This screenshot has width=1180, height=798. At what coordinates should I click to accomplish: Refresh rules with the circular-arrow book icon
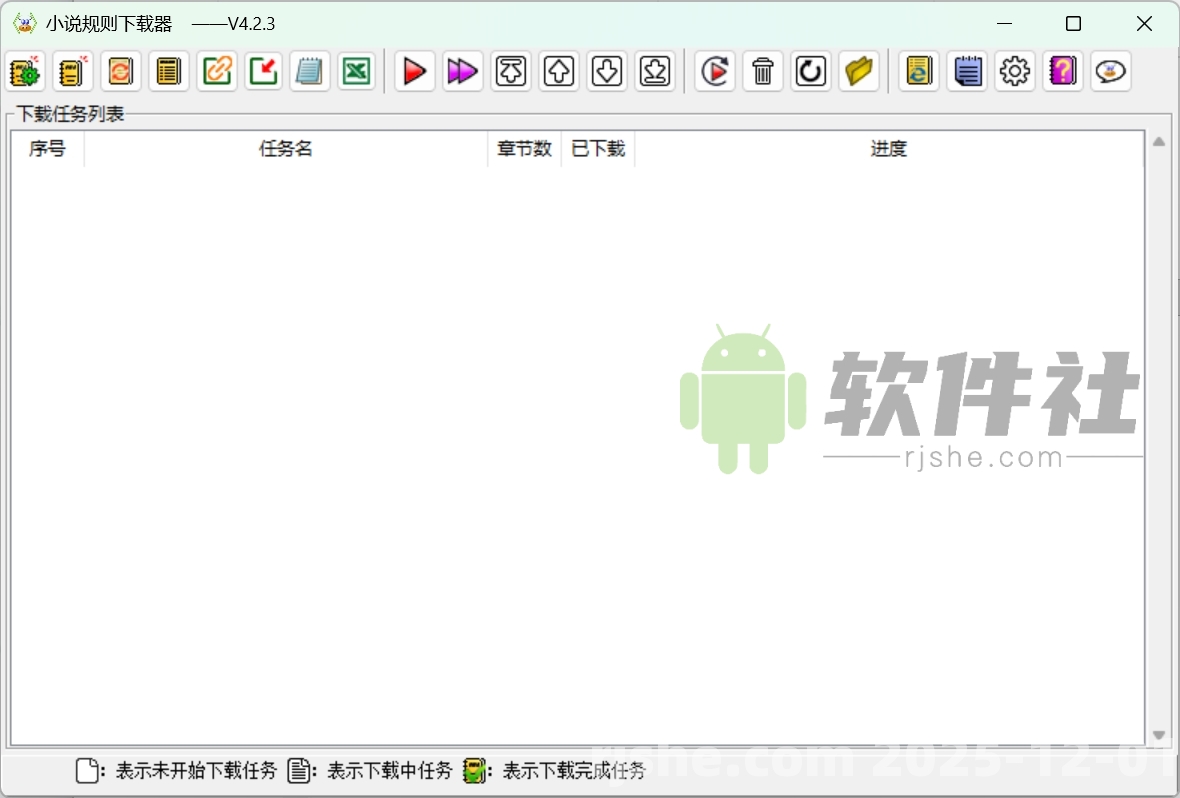tap(120, 71)
